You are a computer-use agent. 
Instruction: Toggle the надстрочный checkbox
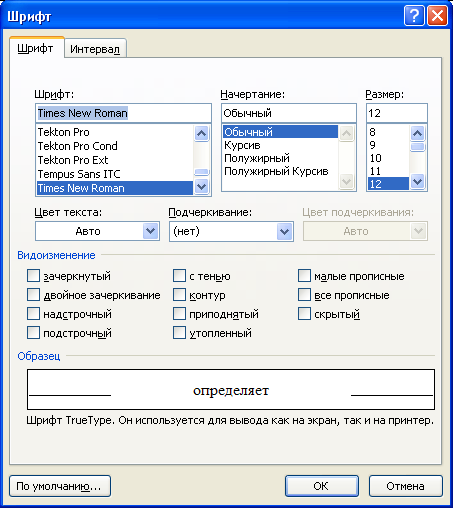[x=33, y=314]
